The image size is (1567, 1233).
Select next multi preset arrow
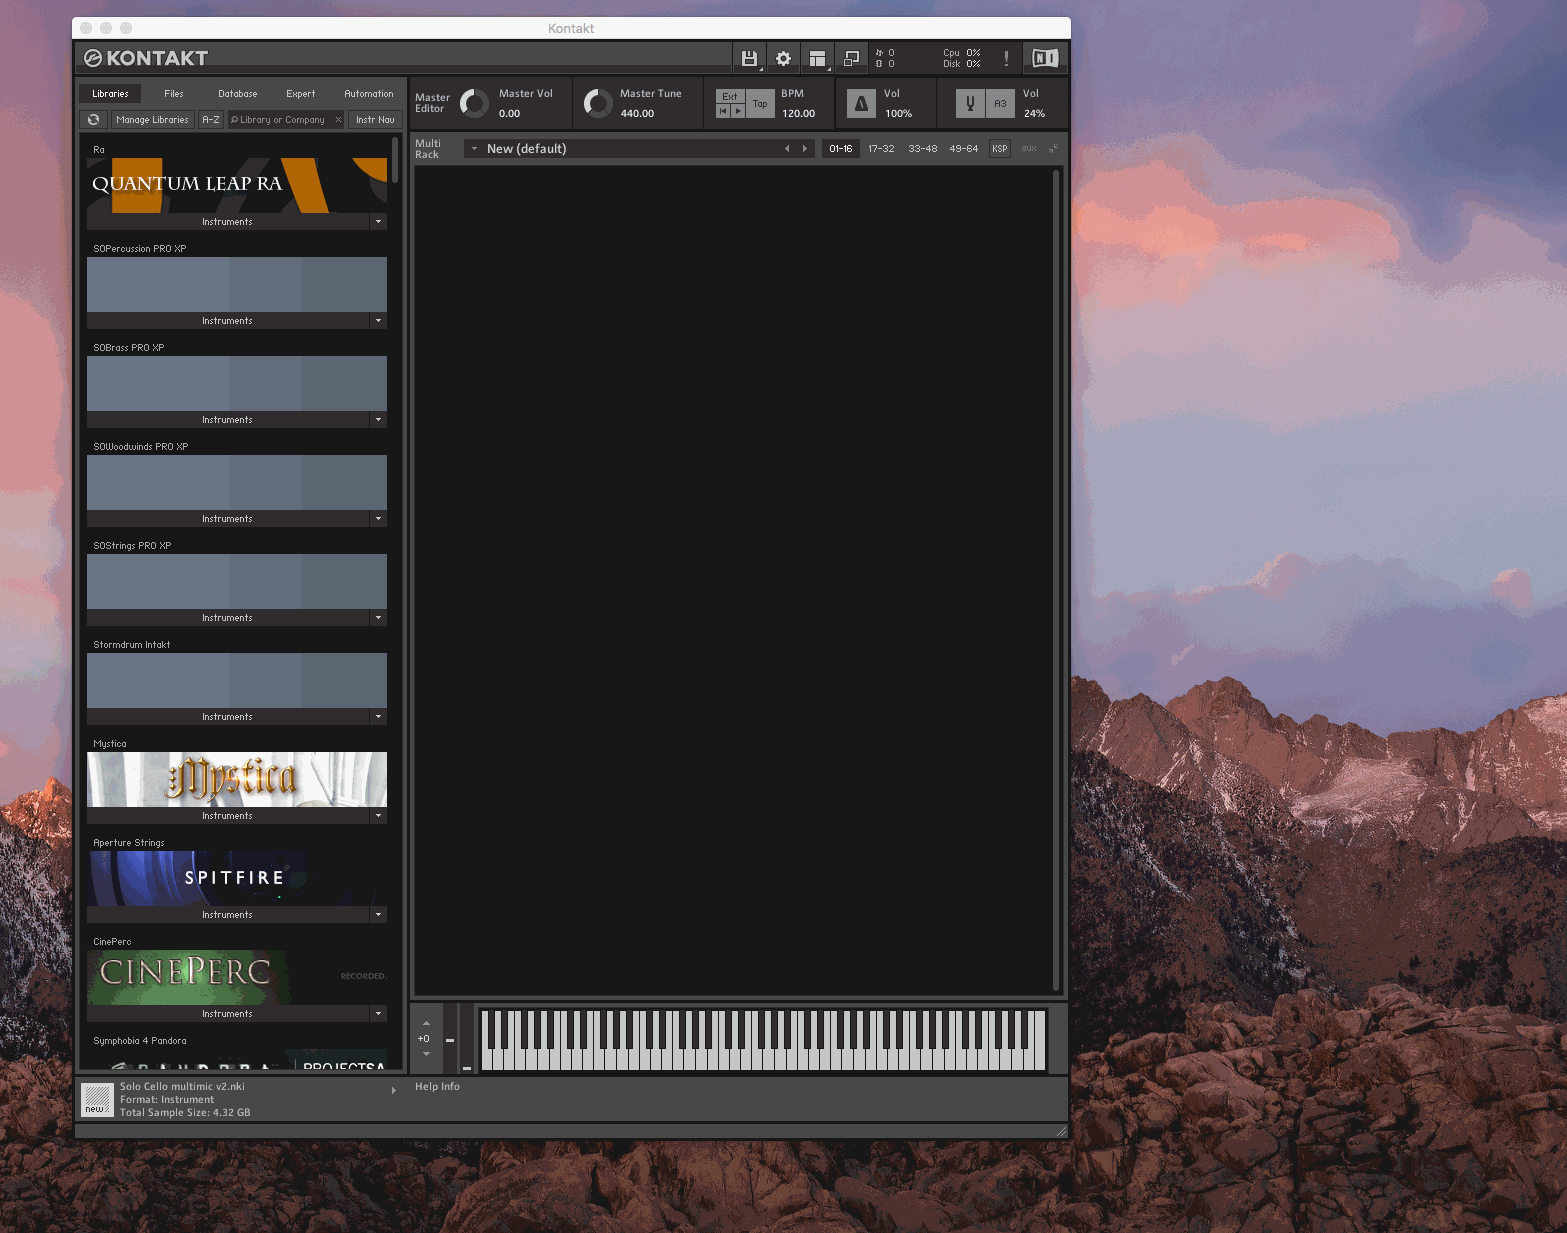pyautogui.click(x=805, y=149)
